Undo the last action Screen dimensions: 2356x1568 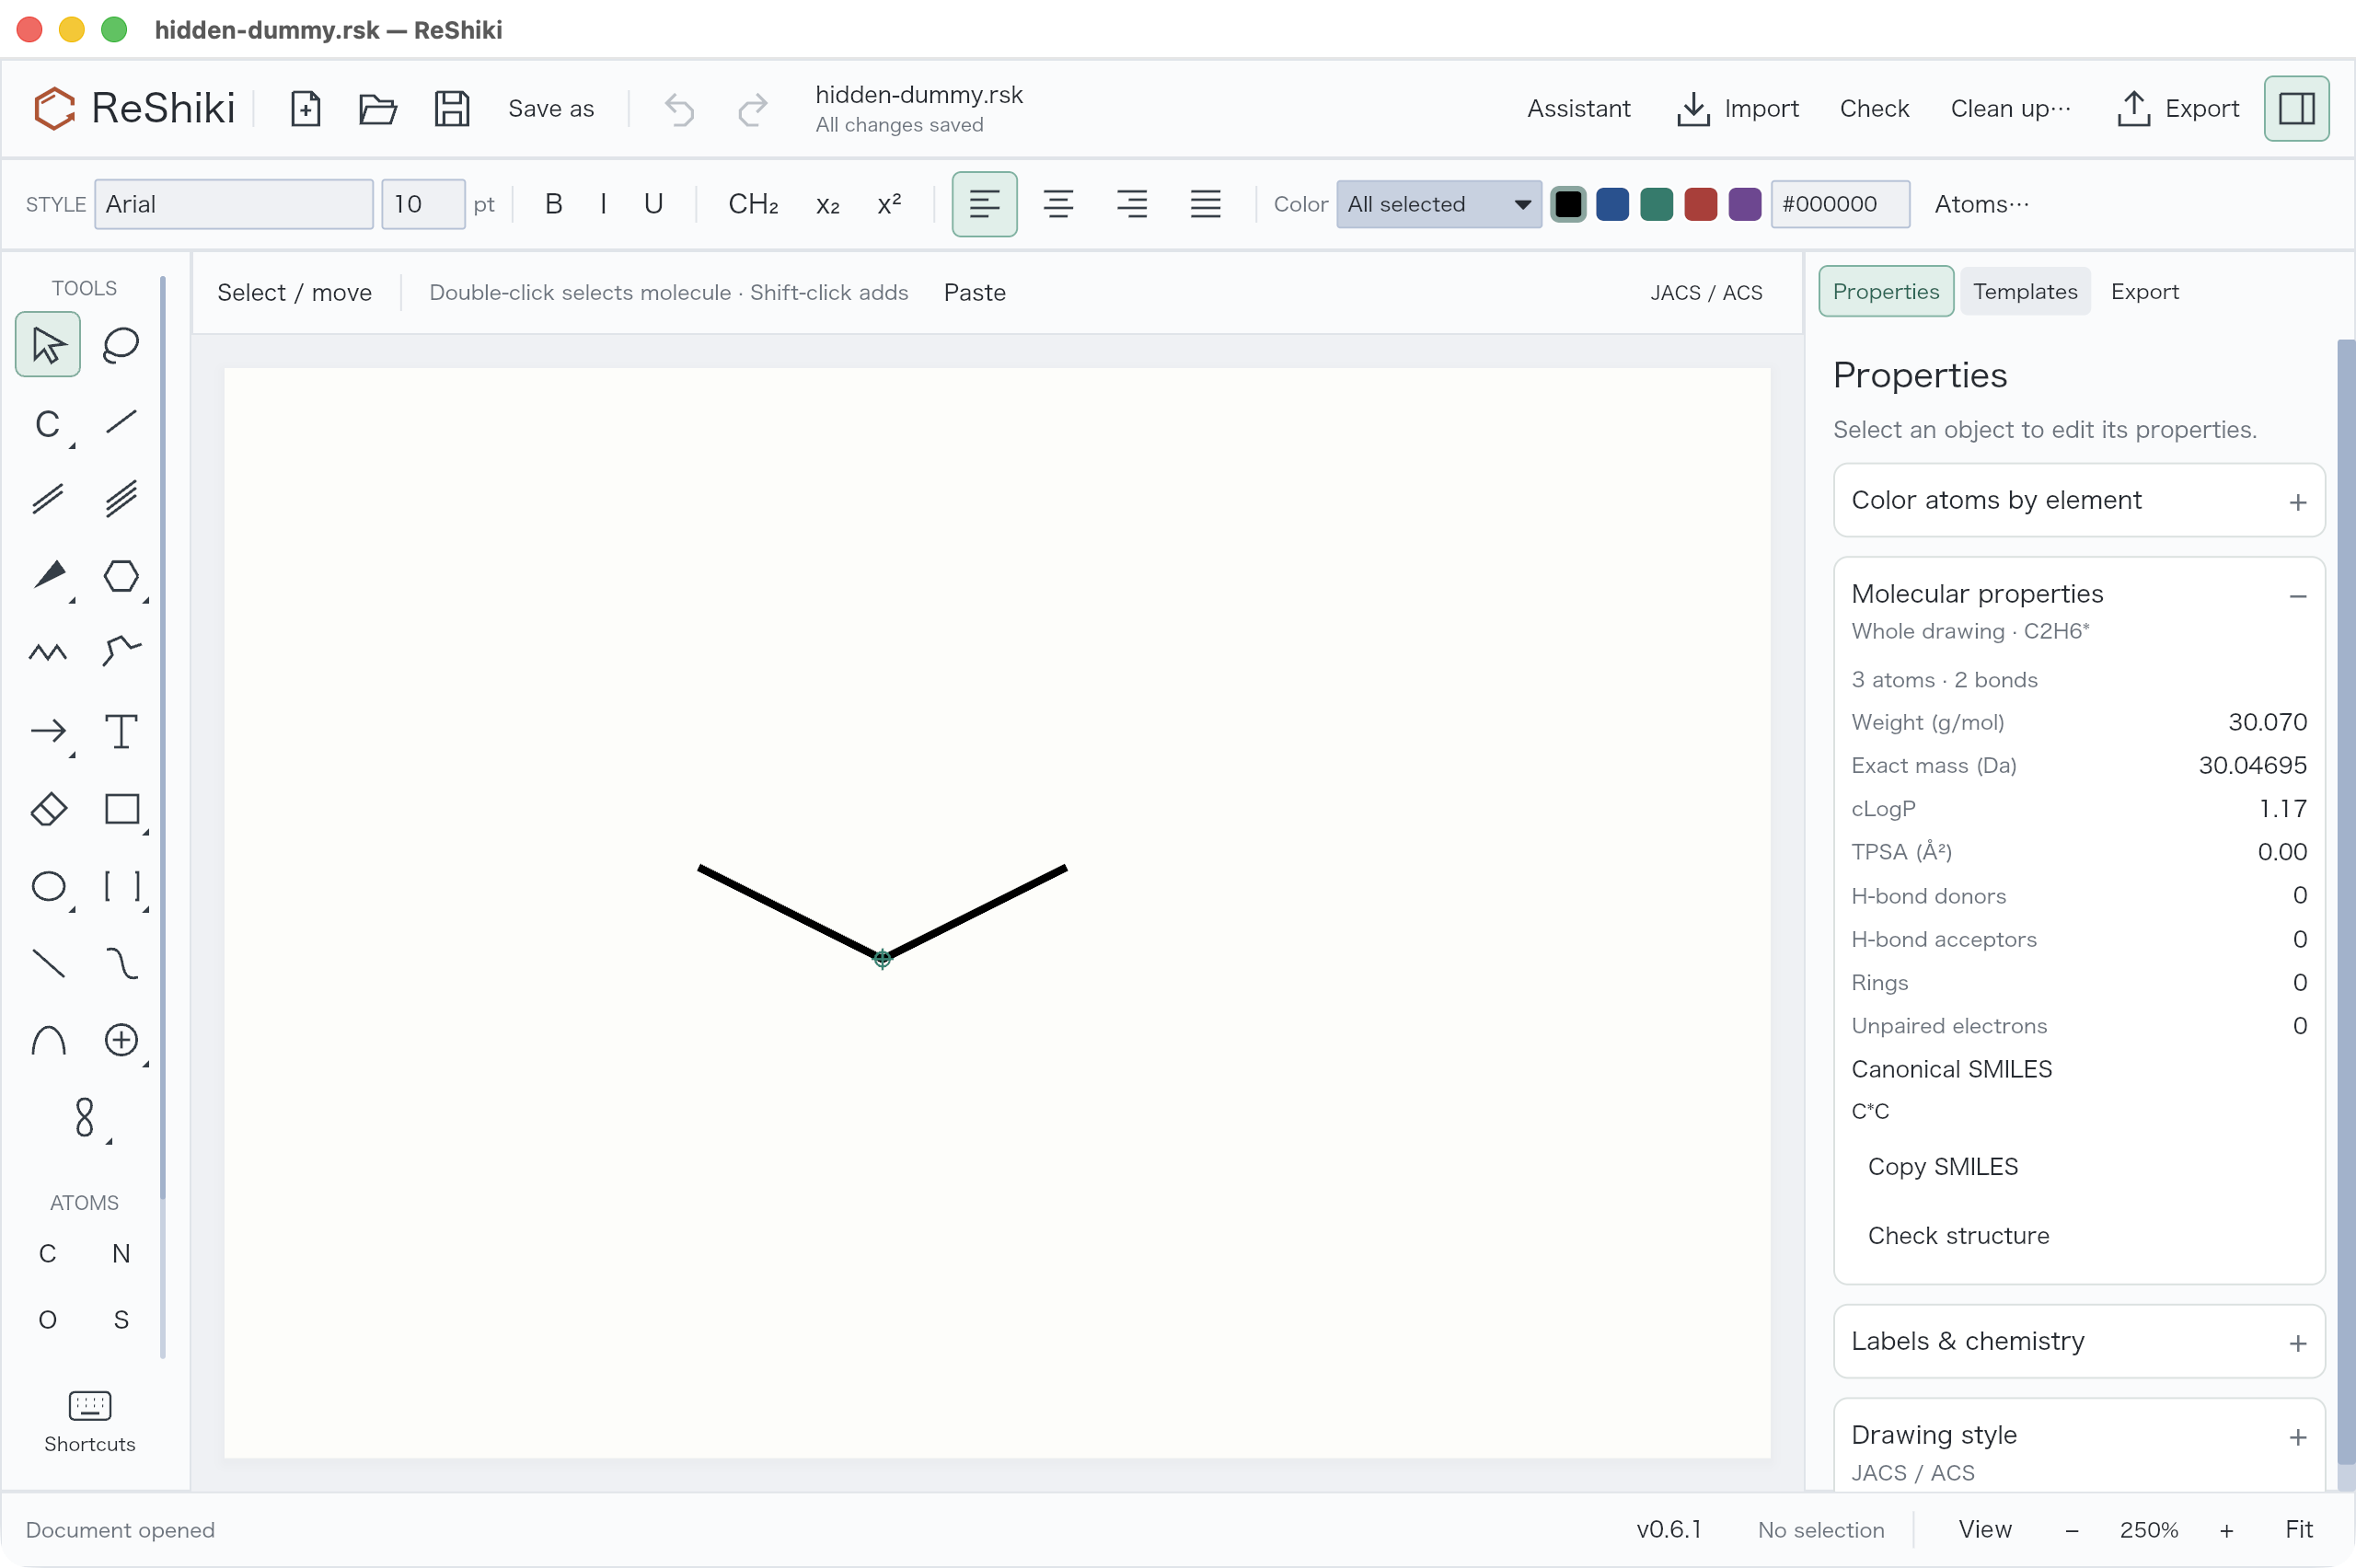[680, 108]
